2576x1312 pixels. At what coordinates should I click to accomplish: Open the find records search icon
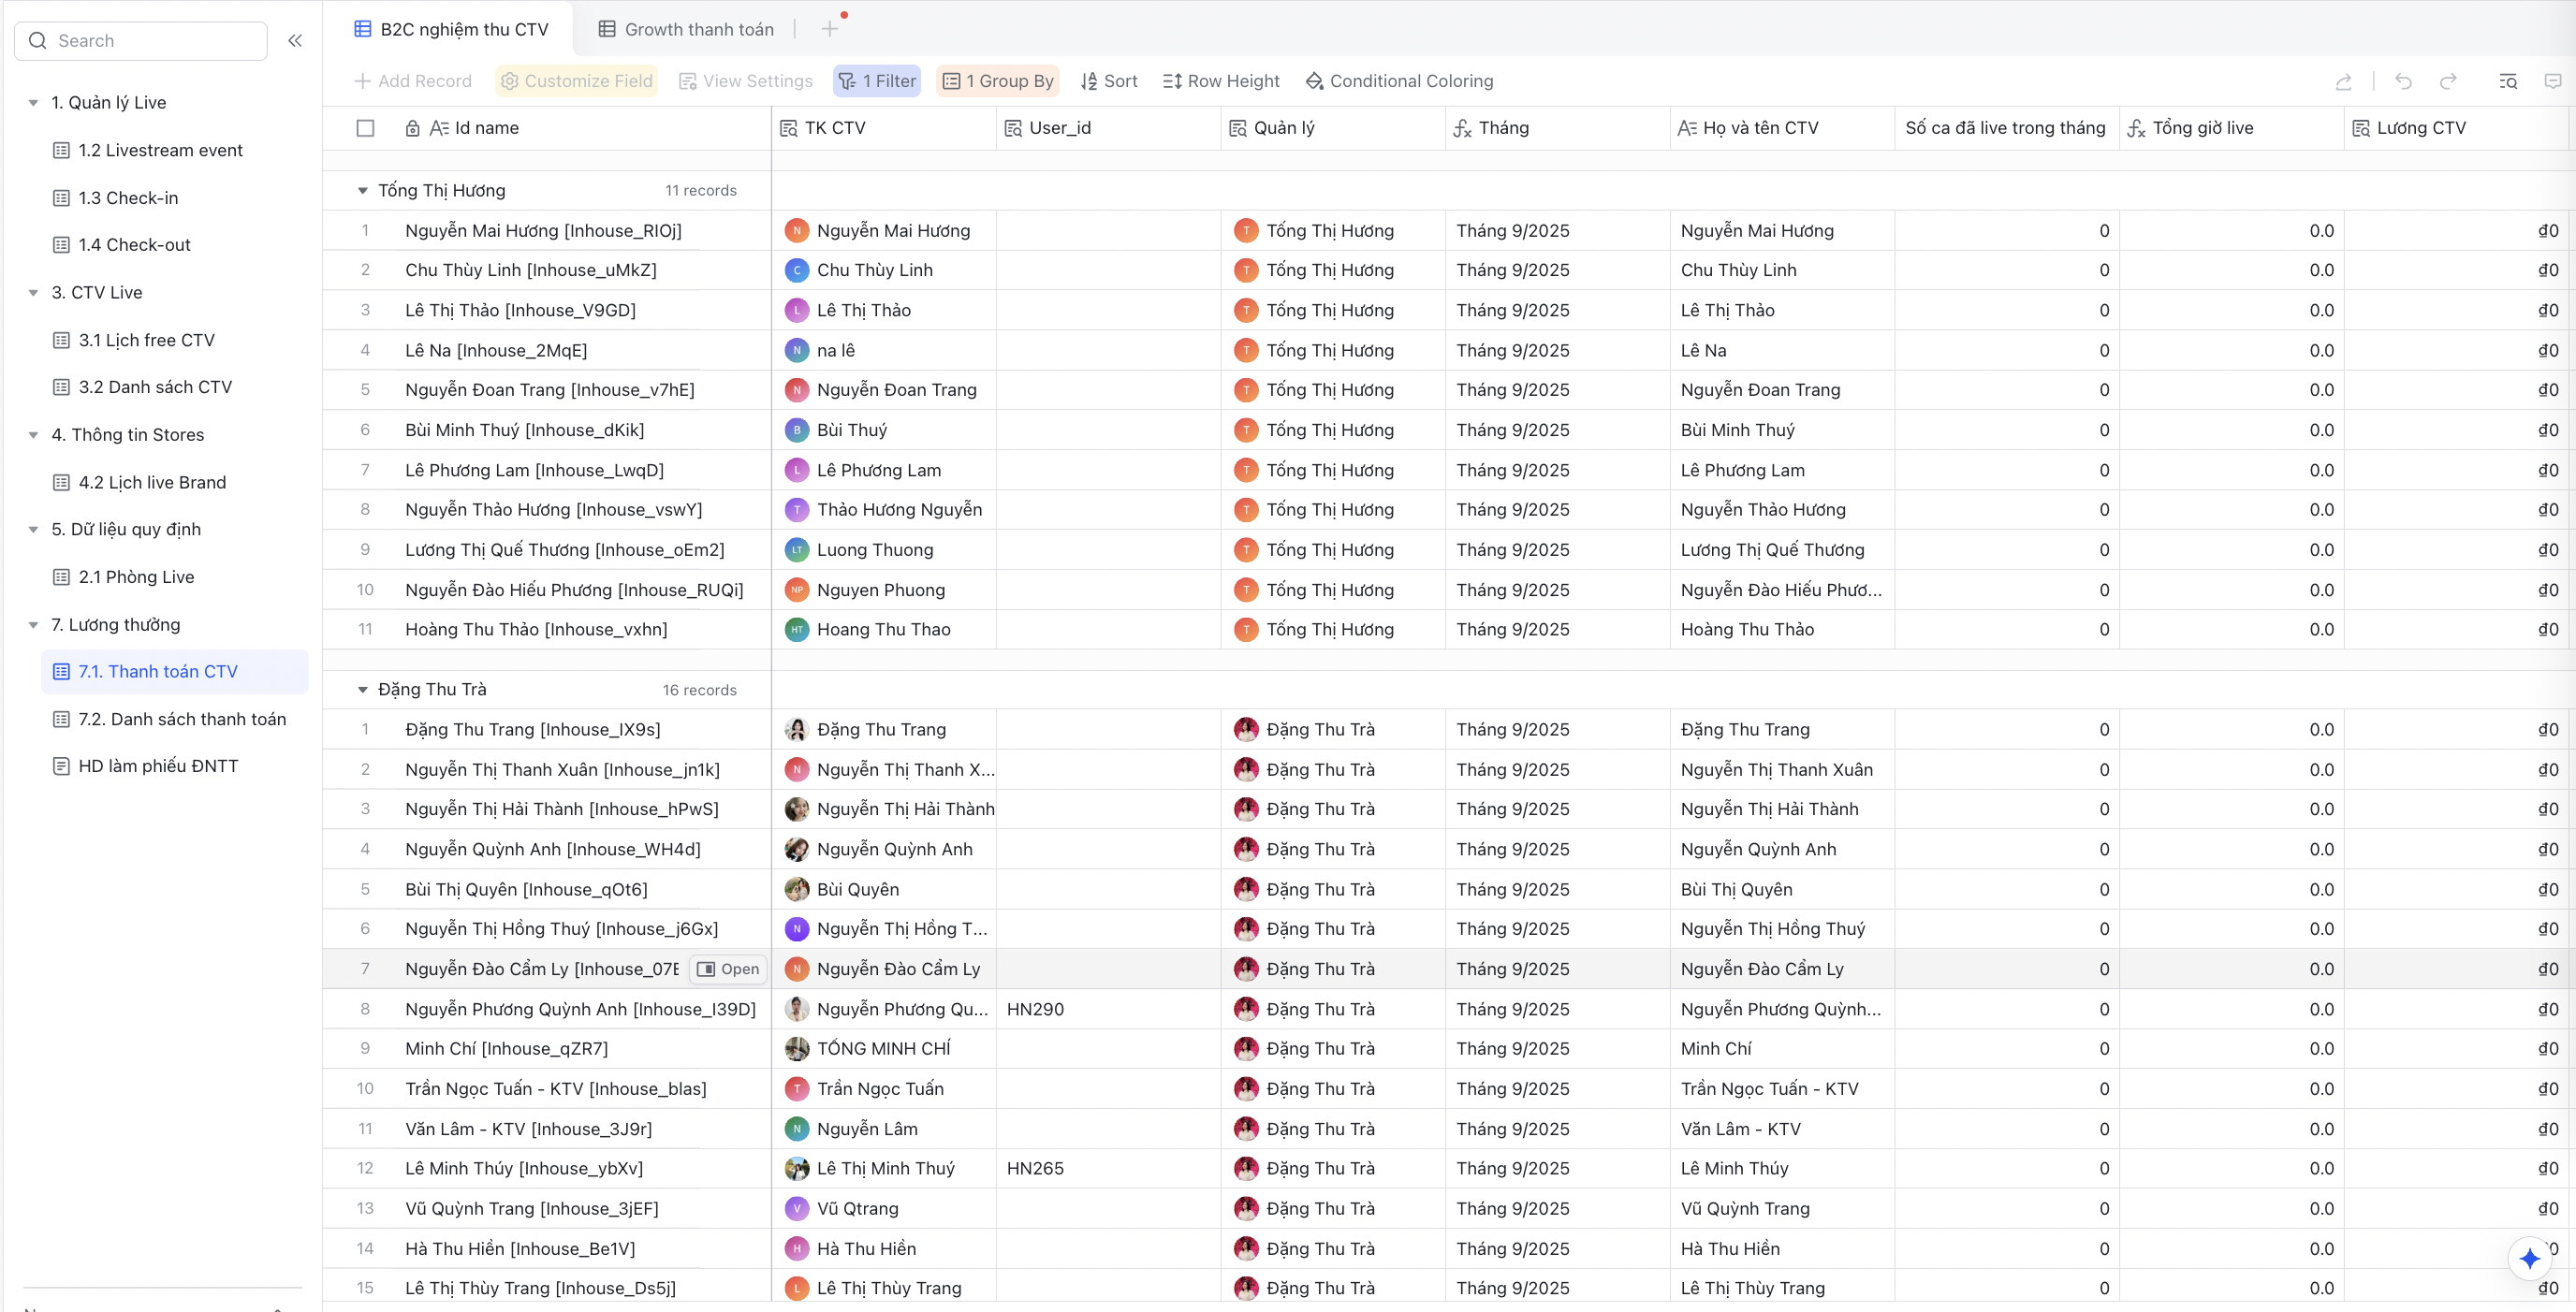point(2508,81)
